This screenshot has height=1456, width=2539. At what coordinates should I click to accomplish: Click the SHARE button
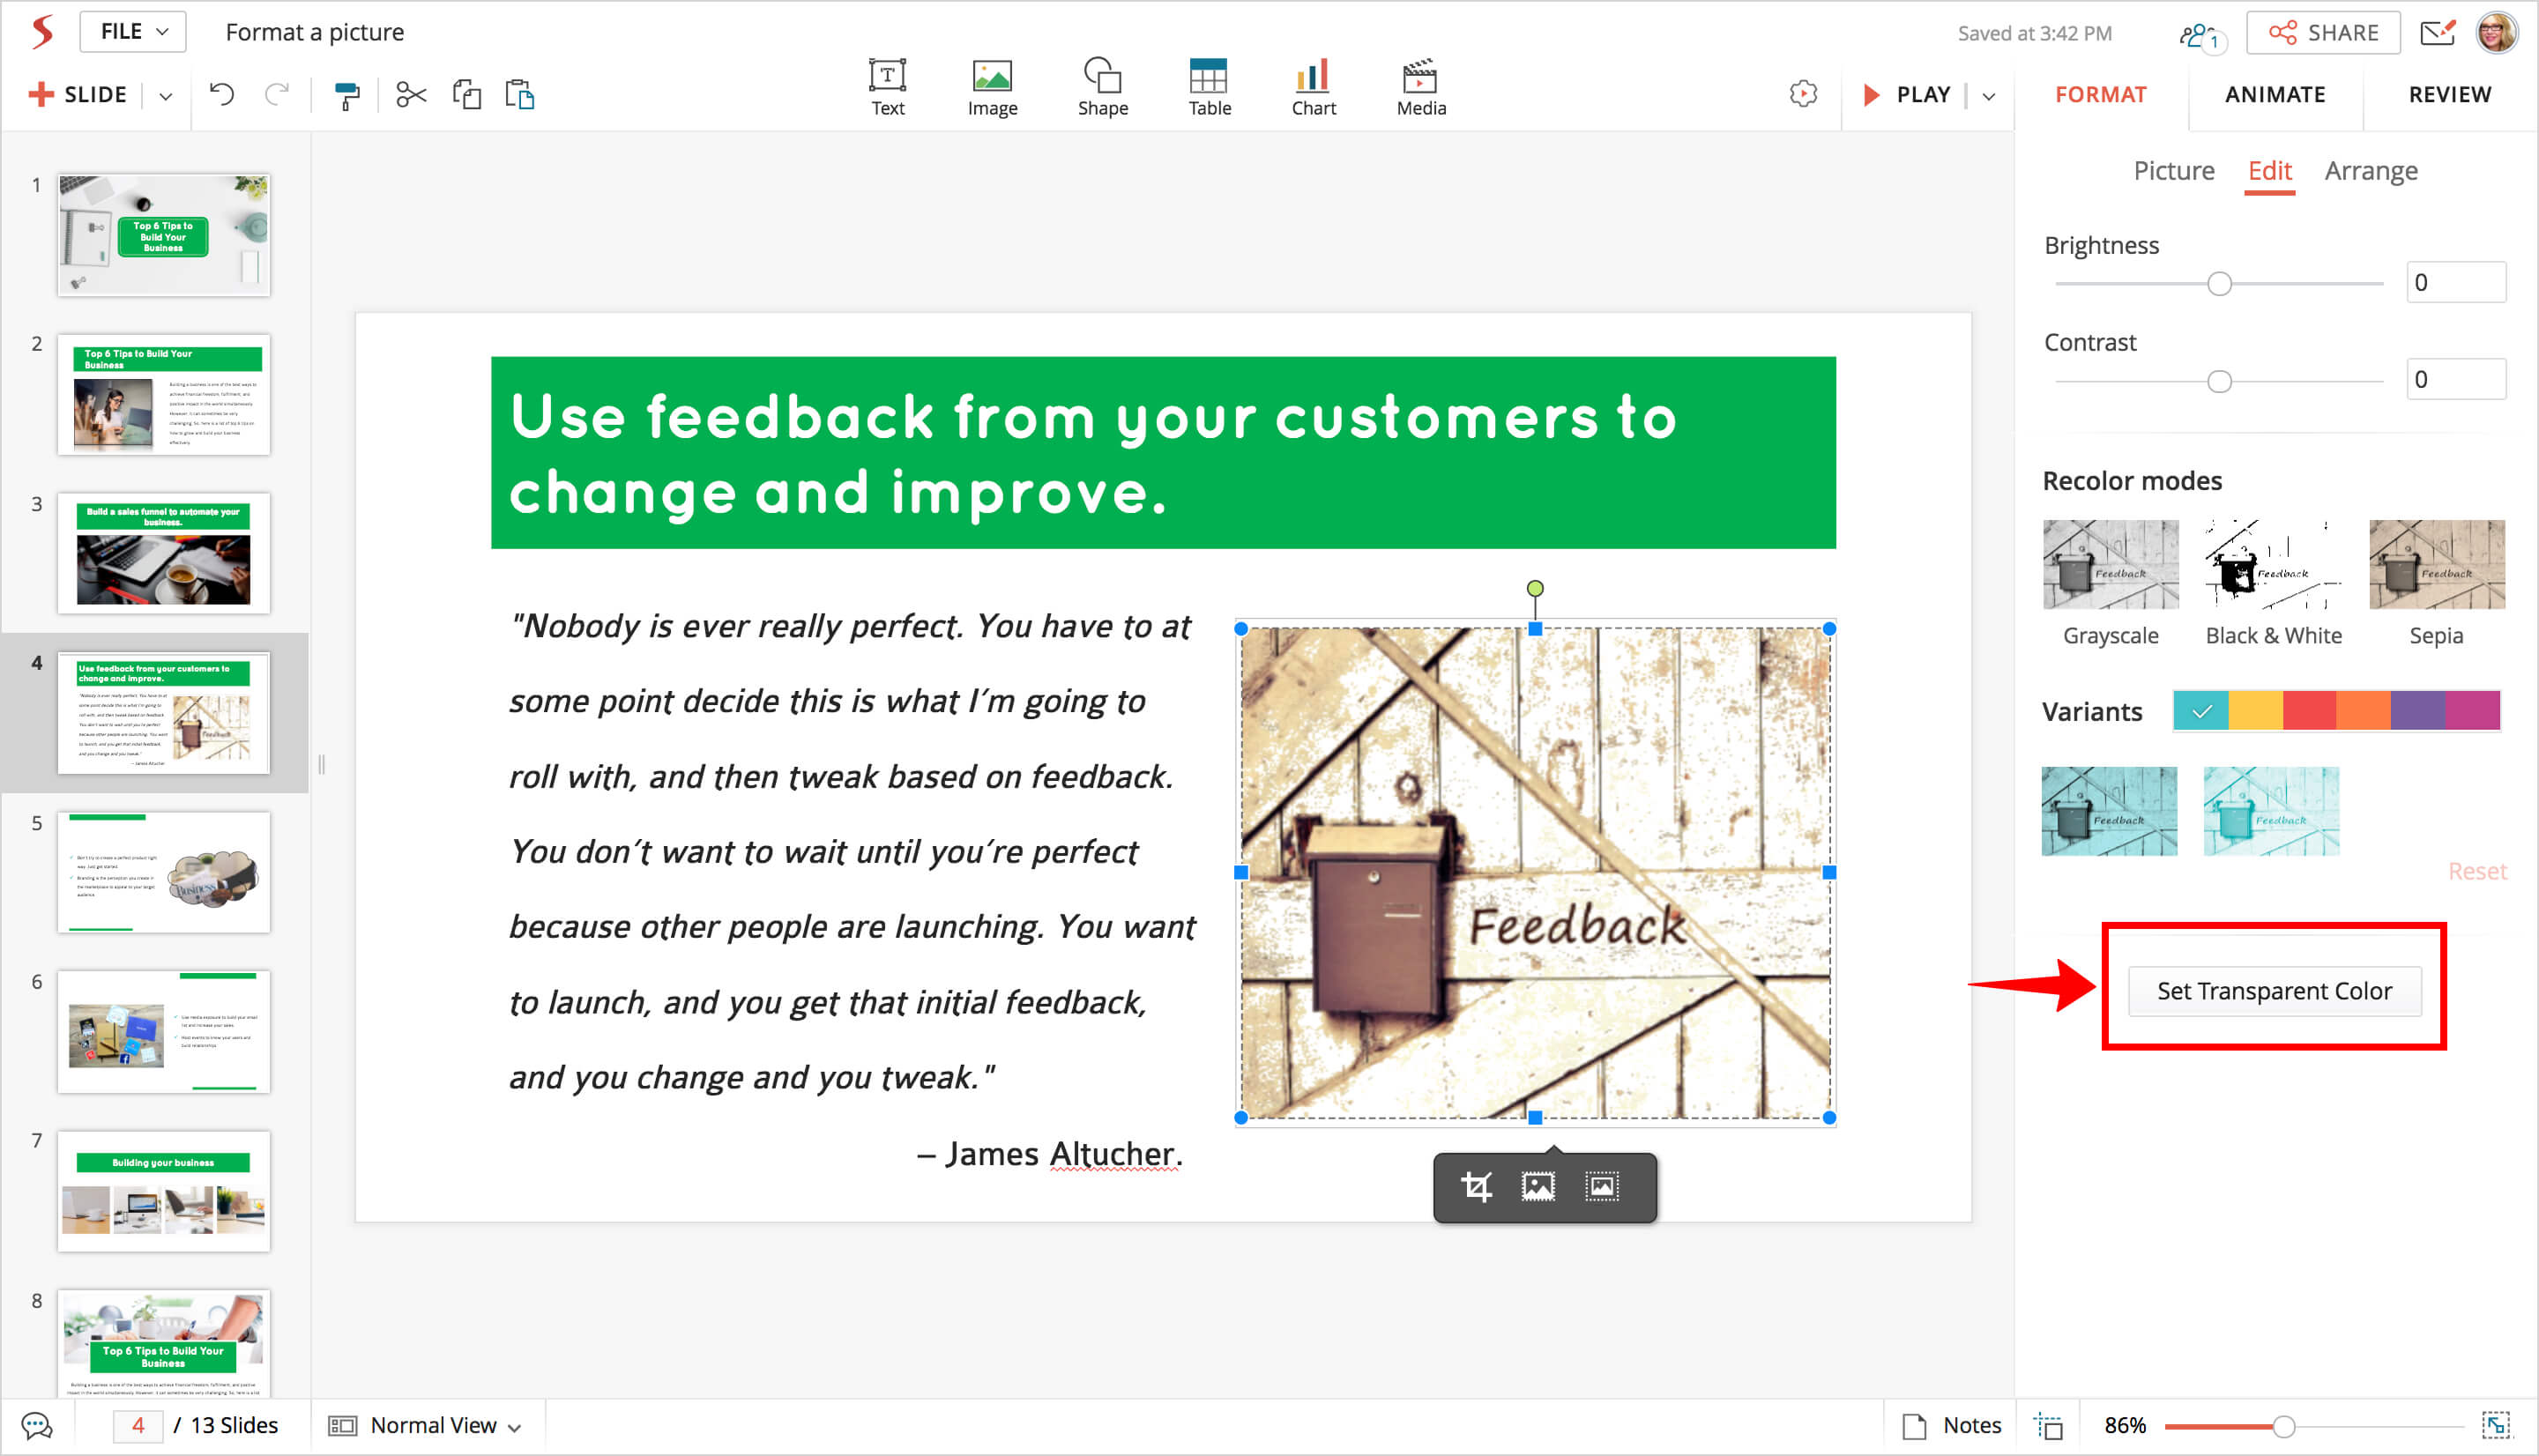point(2322,33)
